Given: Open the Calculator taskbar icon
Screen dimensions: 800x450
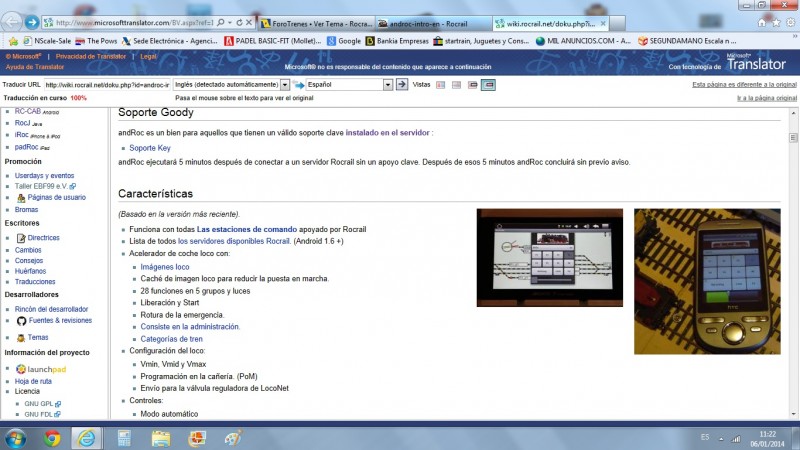Looking at the screenshot, I should tap(124, 438).
